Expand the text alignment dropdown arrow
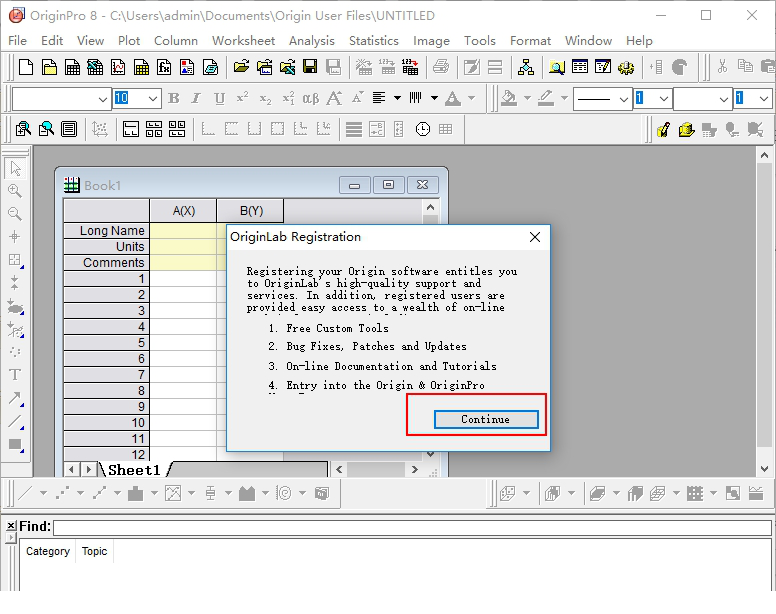 (x=397, y=98)
